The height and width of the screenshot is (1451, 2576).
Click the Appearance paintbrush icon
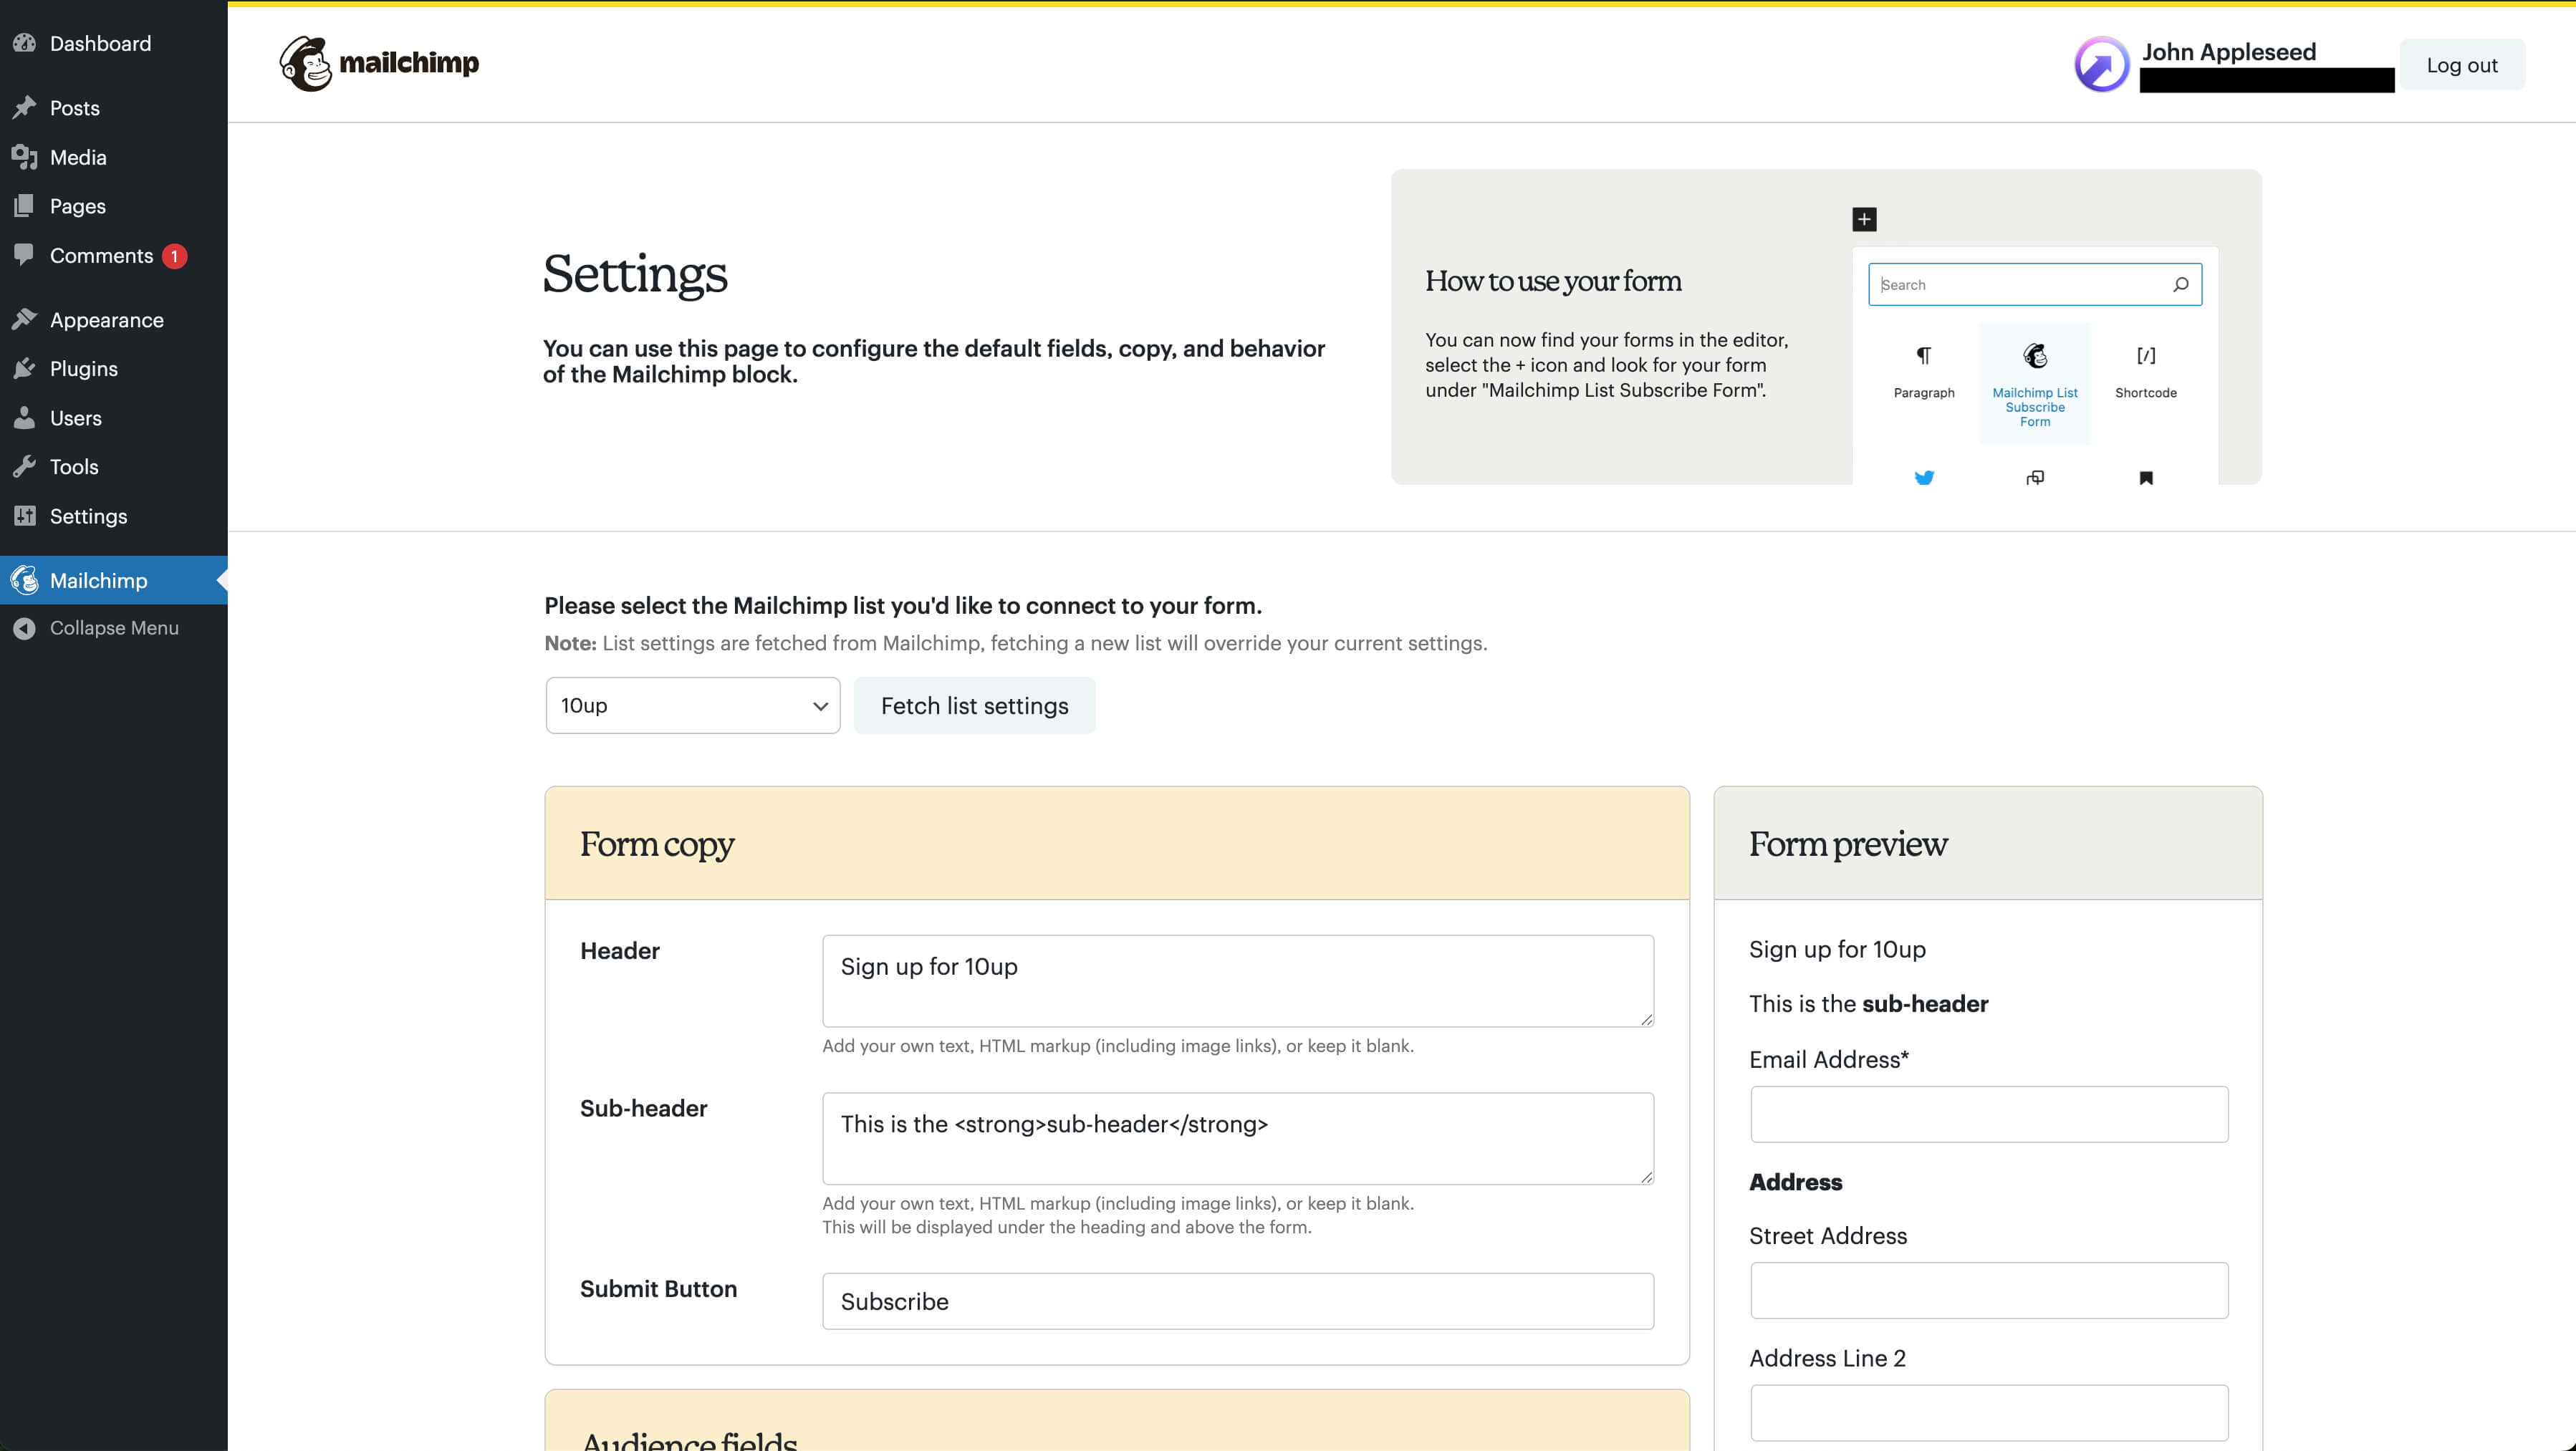click(x=24, y=319)
